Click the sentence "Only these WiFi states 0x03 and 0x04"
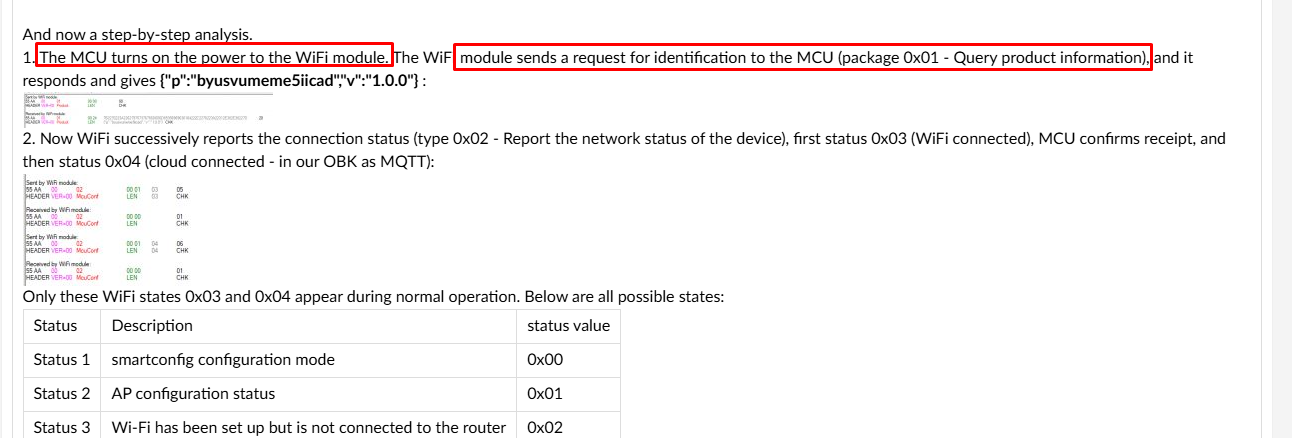This screenshot has width=1292, height=438. (372, 296)
